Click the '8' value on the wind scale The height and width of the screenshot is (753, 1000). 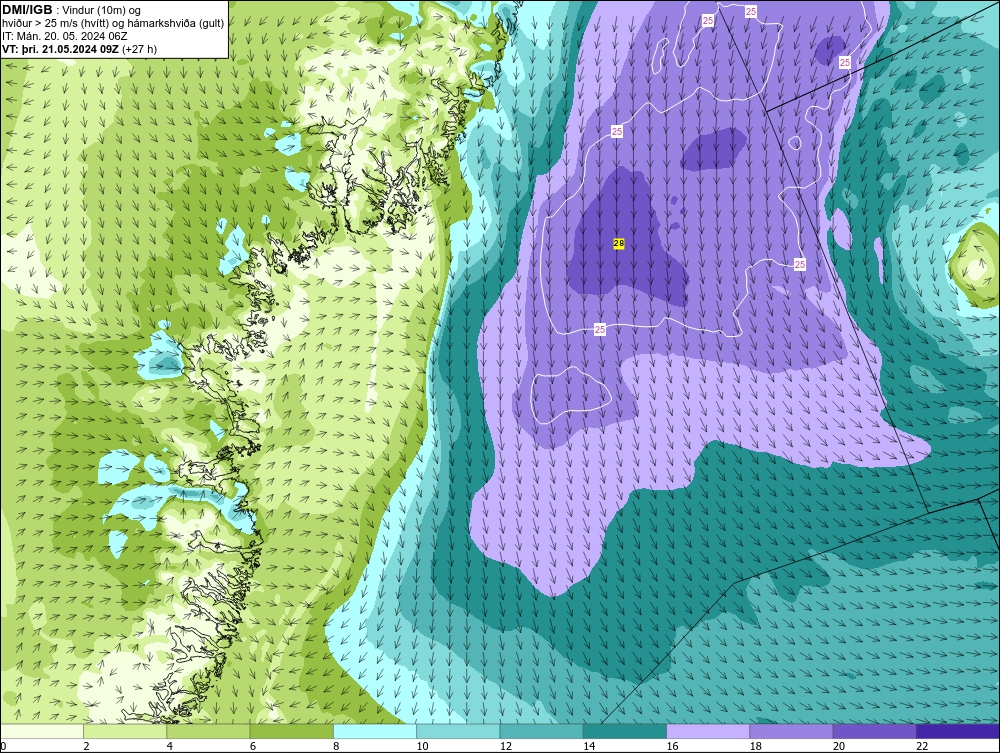pos(336,746)
